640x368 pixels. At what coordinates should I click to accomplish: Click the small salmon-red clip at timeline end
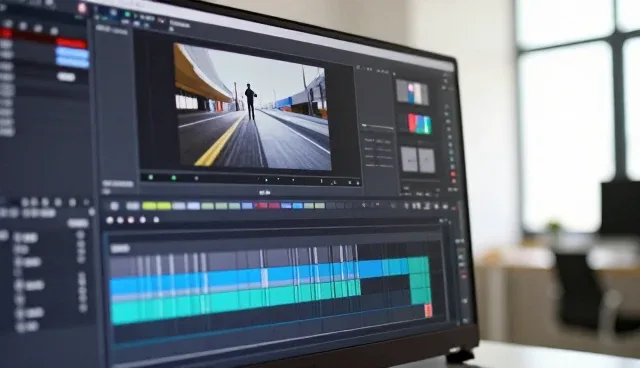pos(428,310)
